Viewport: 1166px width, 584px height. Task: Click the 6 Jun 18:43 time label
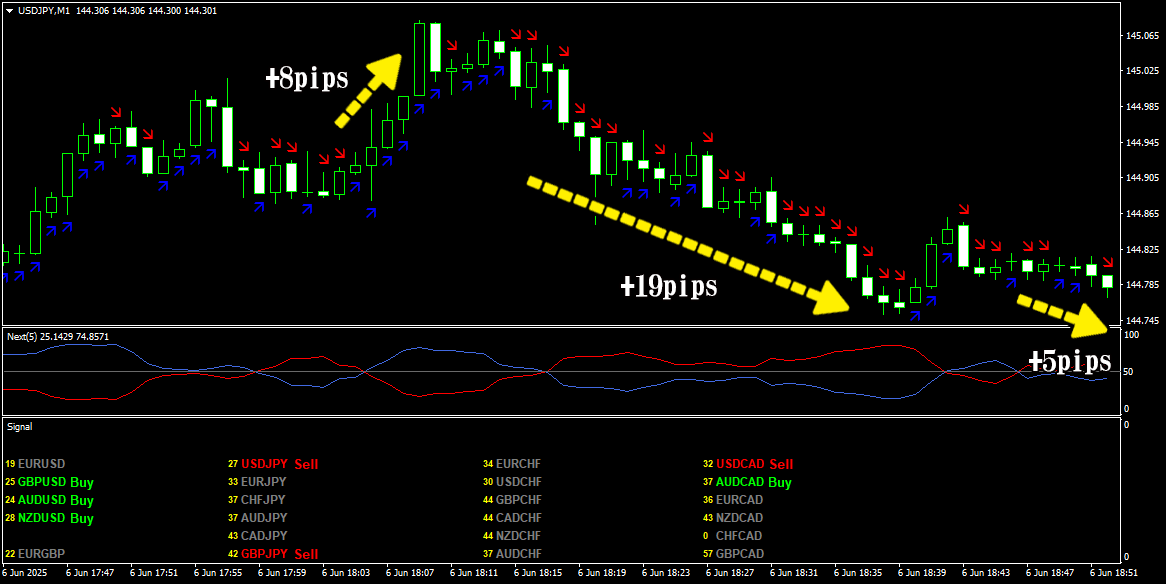[x=986, y=574]
